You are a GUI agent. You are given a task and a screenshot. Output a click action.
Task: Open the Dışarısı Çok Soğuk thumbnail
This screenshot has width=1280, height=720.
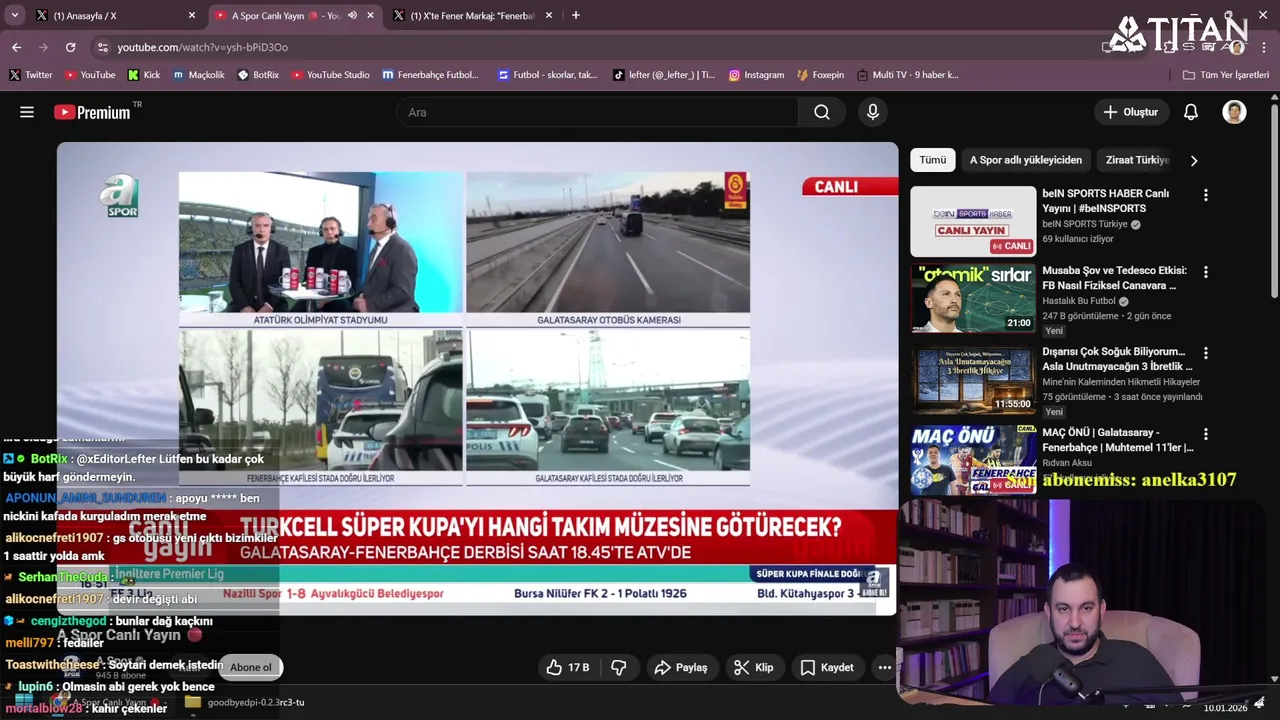[x=973, y=379]
